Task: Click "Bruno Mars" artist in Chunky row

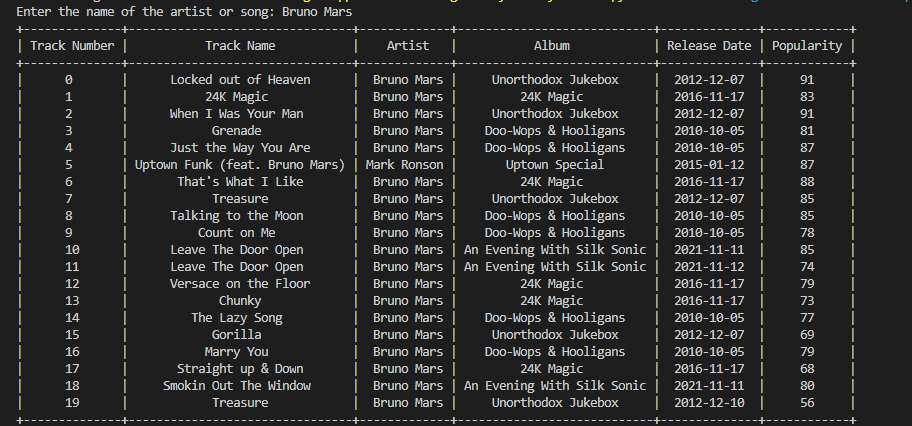Action: [x=408, y=301]
